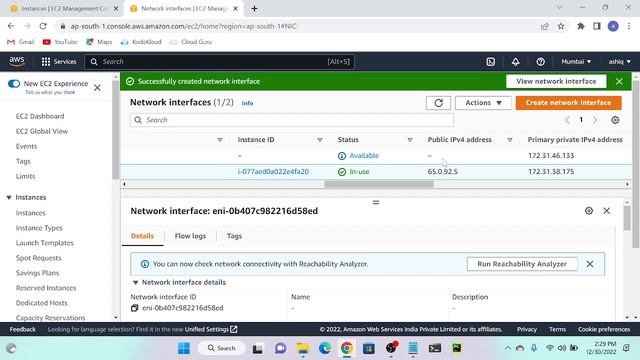
Task: Click the network interfaces search field
Action: [291, 120]
